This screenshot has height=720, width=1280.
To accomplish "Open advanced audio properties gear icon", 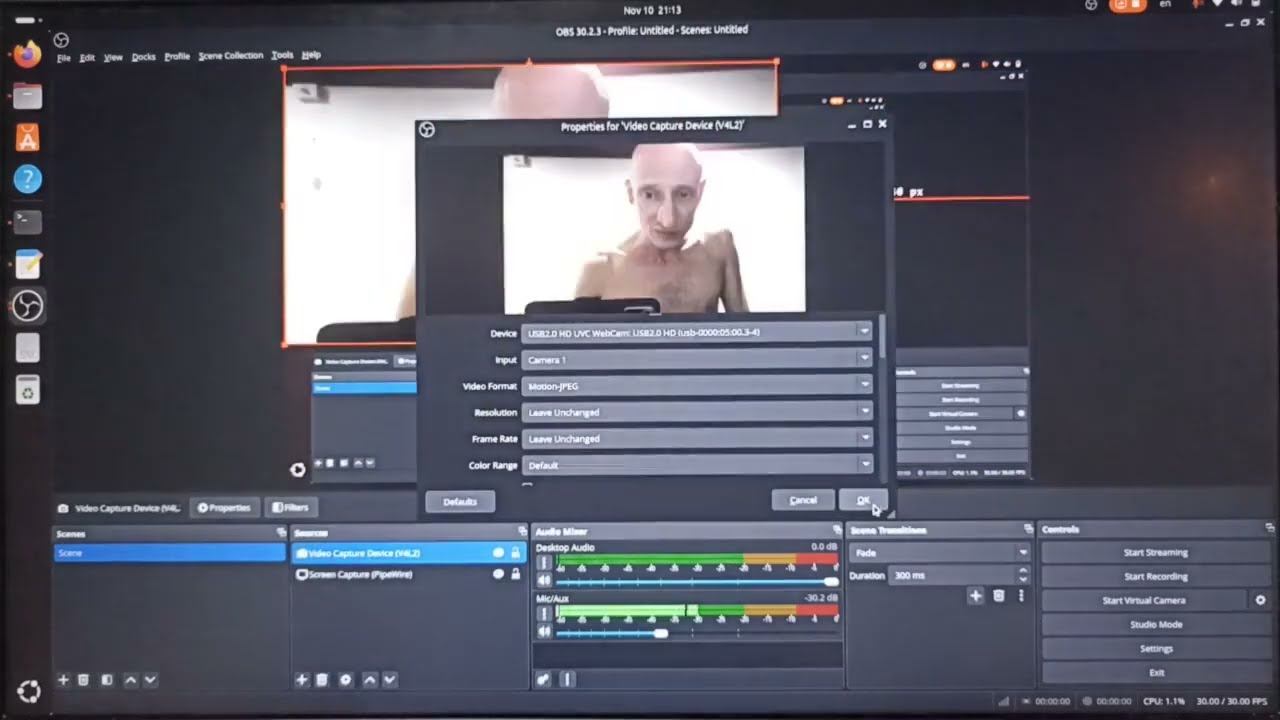I will (544, 680).
